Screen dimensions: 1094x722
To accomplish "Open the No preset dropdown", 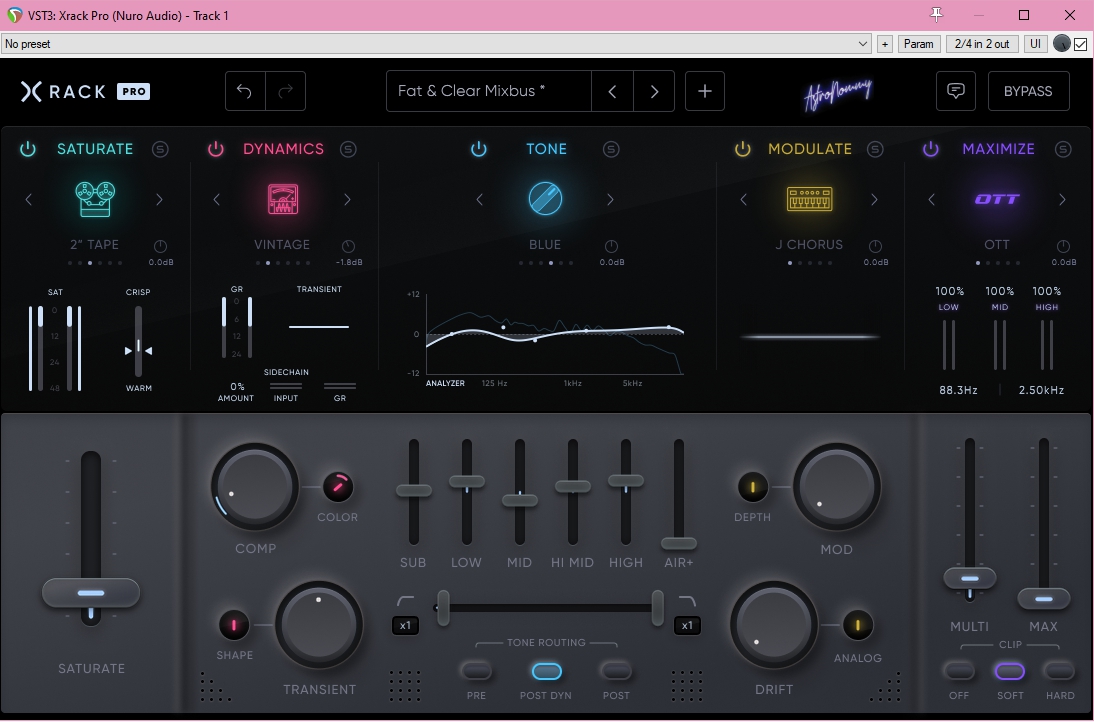I will pyautogui.click(x=436, y=44).
